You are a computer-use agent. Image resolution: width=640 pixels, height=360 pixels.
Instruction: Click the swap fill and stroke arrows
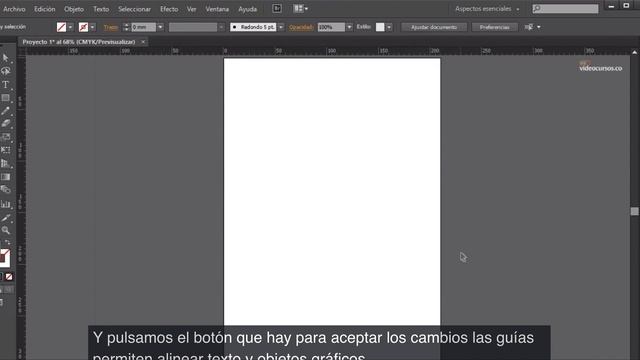pyautogui.click(x=8, y=243)
